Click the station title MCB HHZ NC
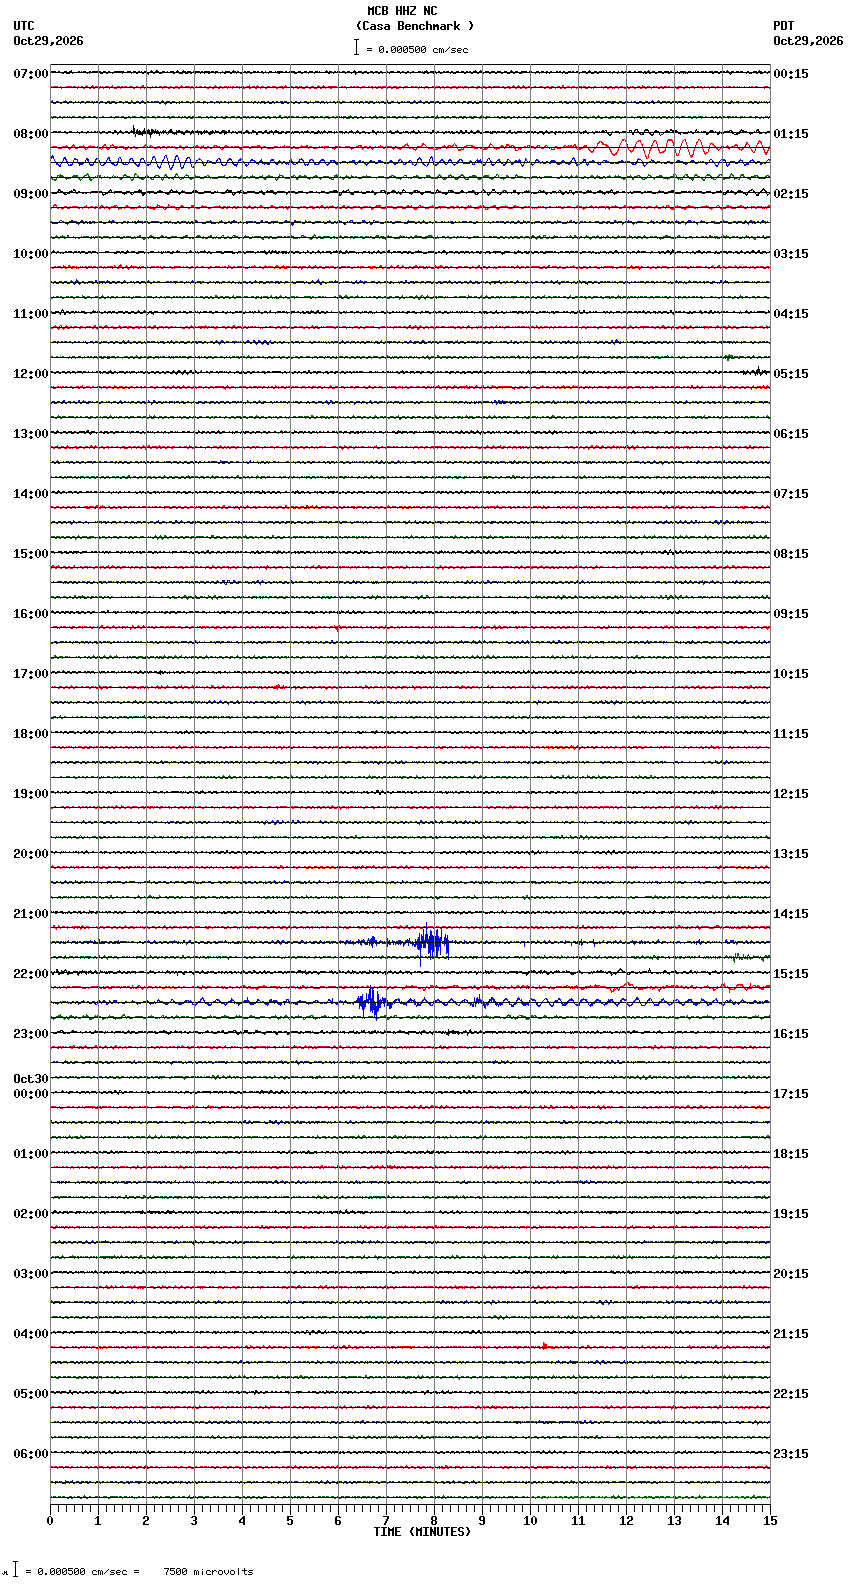850x1584 pixels. [402, 11]
